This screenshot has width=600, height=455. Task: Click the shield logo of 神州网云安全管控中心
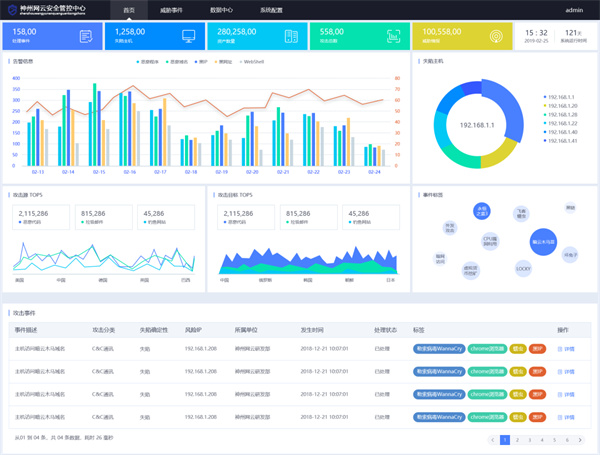(x=11, y=10)
